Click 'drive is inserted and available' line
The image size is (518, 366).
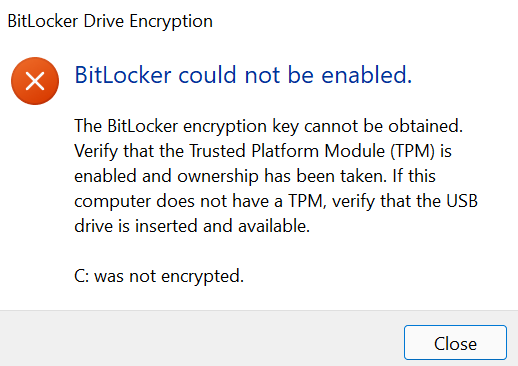pyautogui.click(x=192, y=226)
